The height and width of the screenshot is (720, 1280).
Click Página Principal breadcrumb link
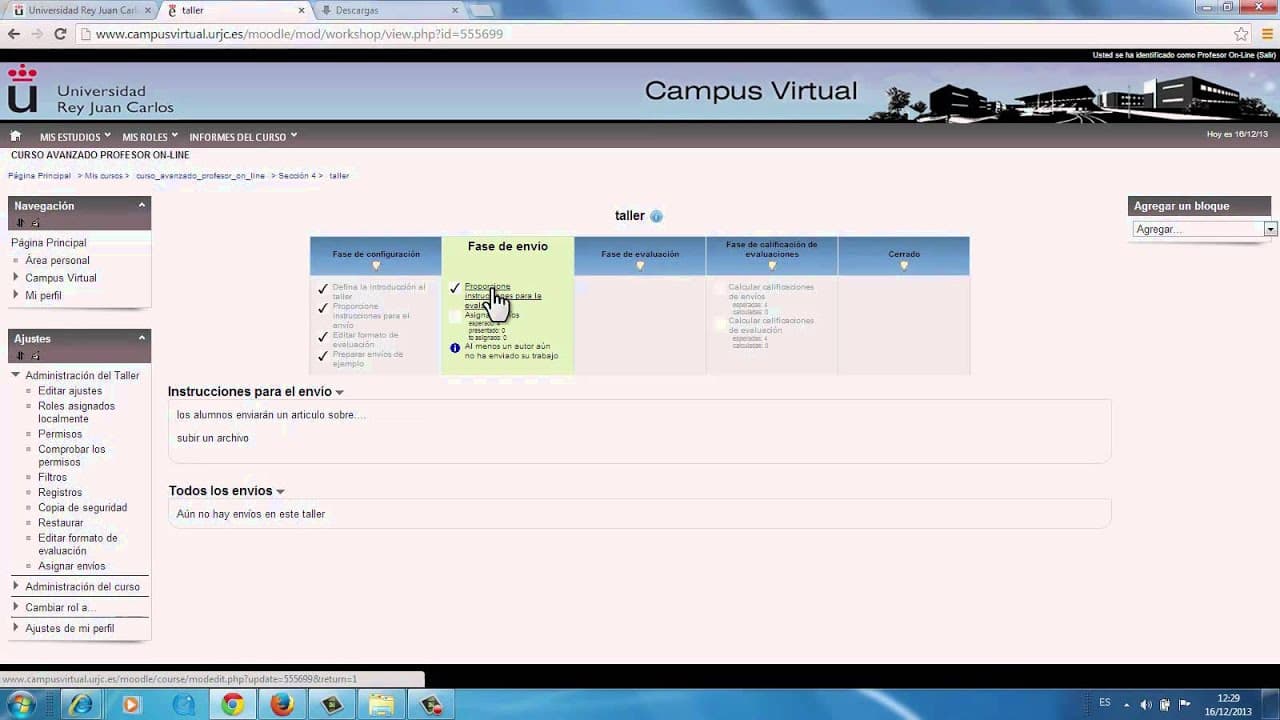pyautogui.click(x=40, y=176)
